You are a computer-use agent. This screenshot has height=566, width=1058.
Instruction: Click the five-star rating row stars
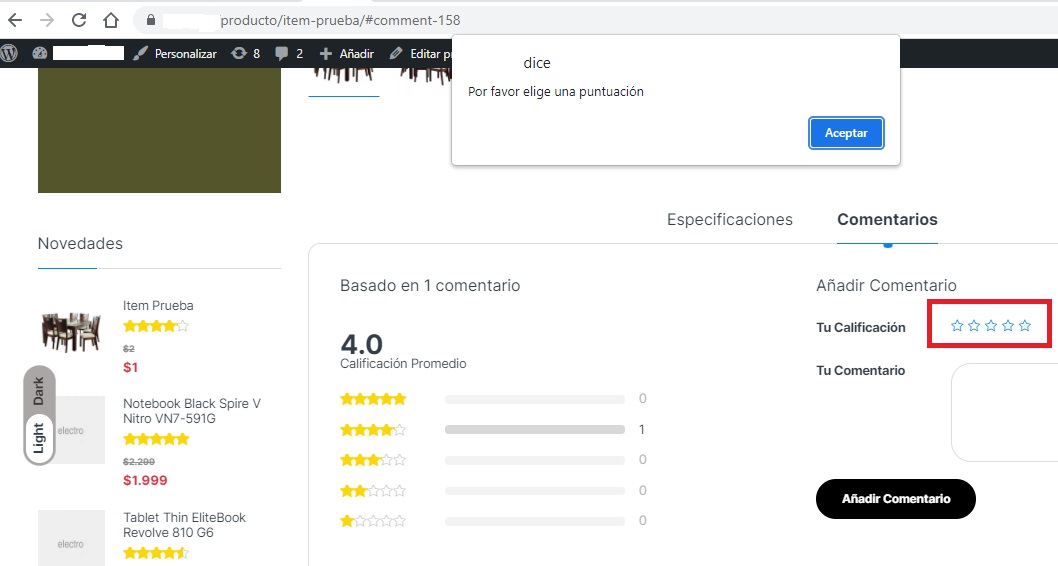(373, 399)
